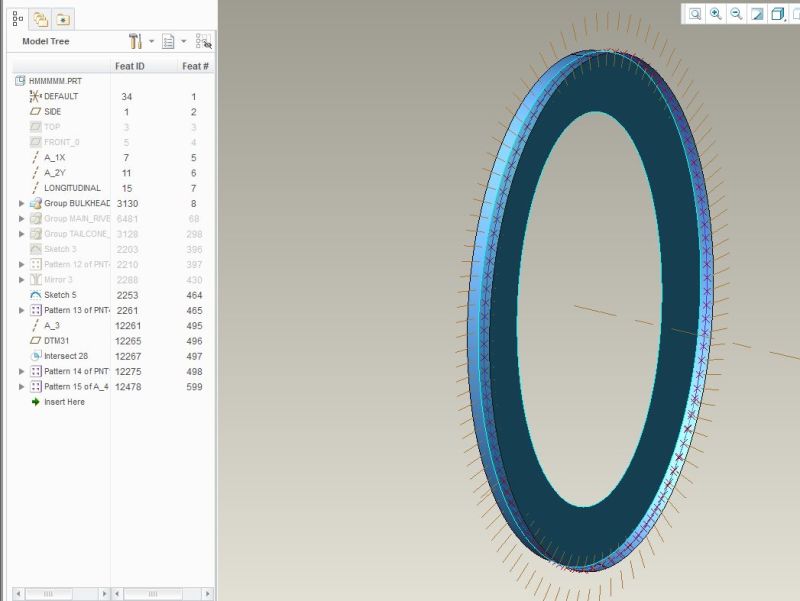Select the Intersect 28 feature icon
The width and height of the screenshot is (800, 601).
point(35,356)
